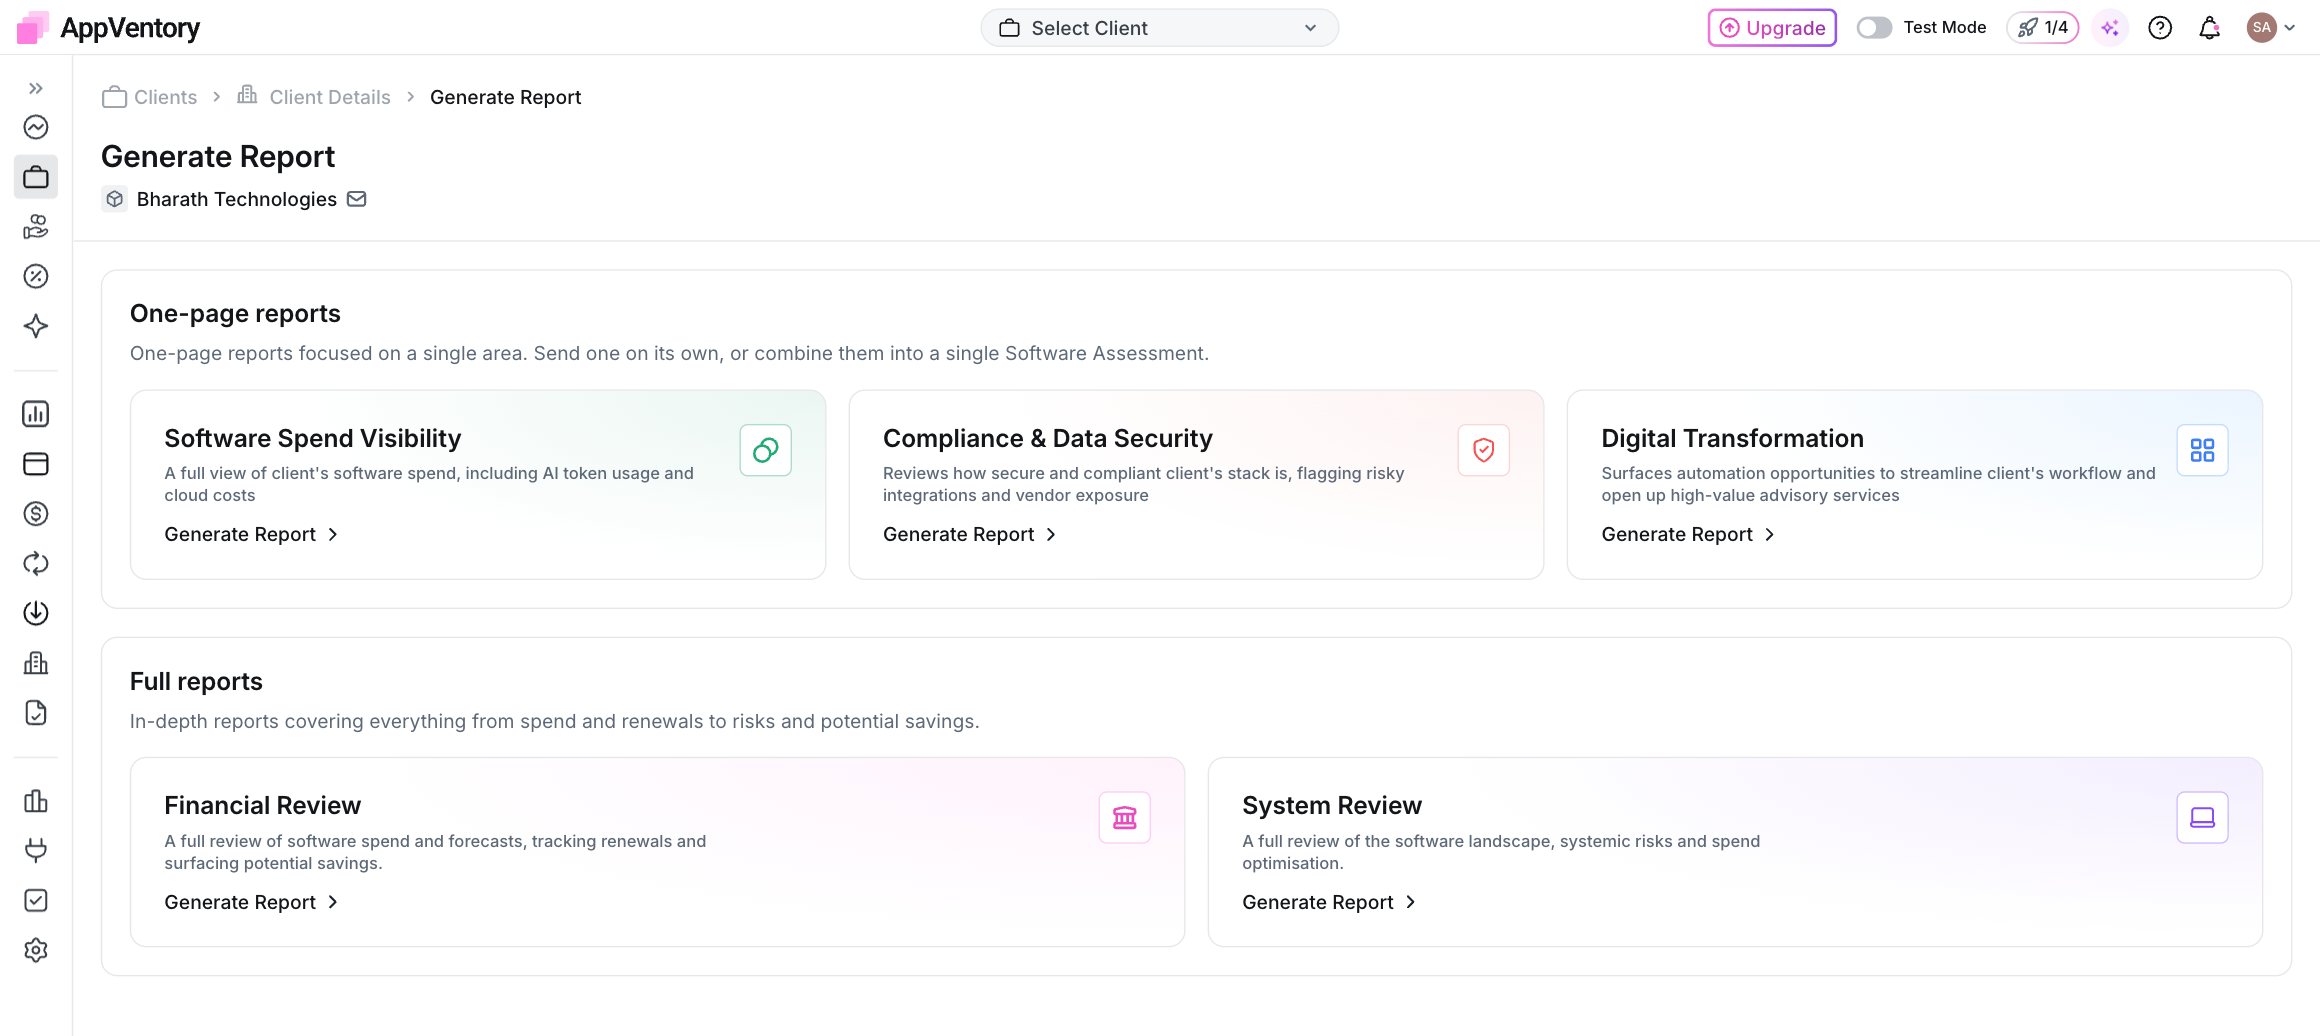Click the Financial Review card title

point(263,805)
